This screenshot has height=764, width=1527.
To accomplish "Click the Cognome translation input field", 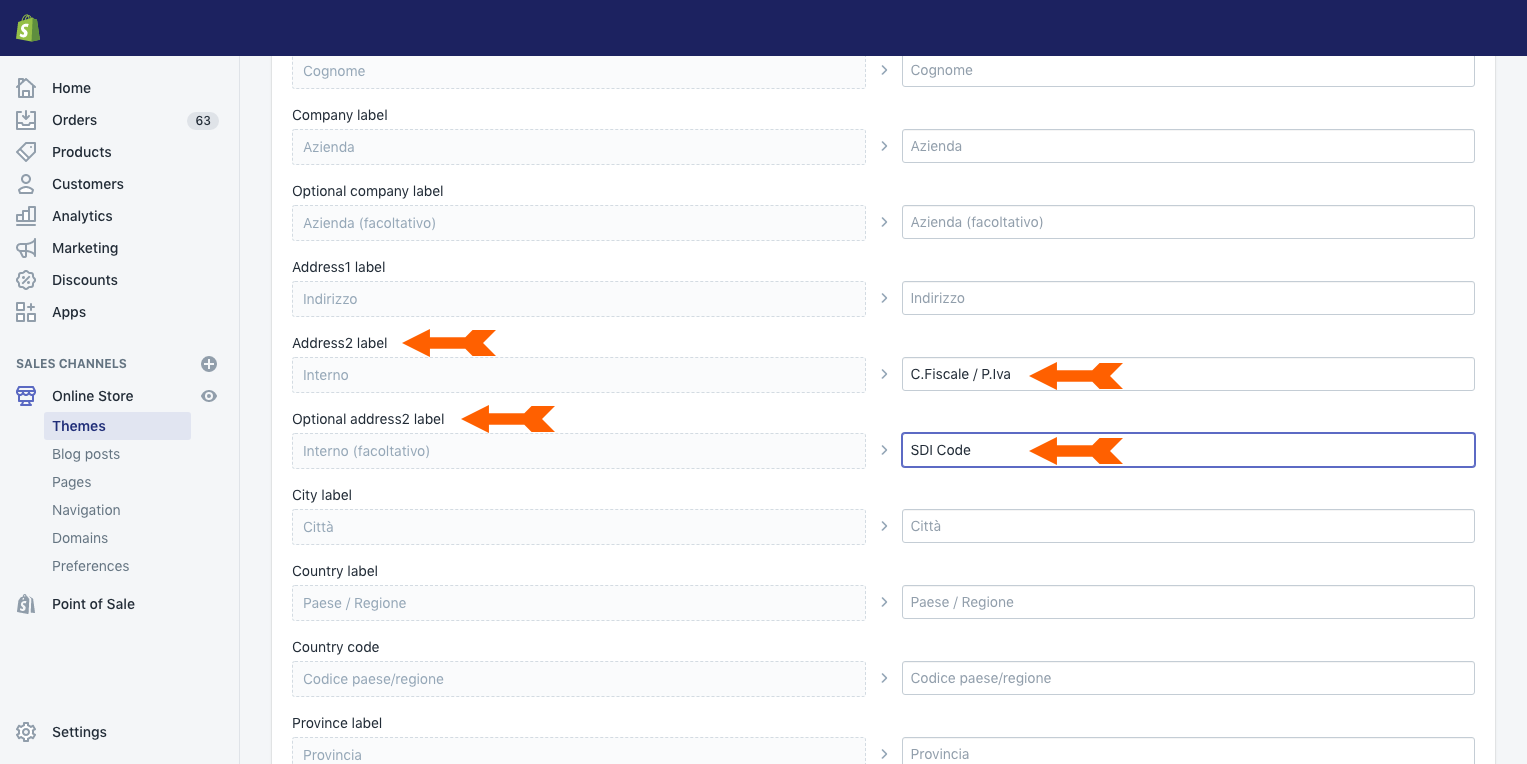I will (1188, 70).
